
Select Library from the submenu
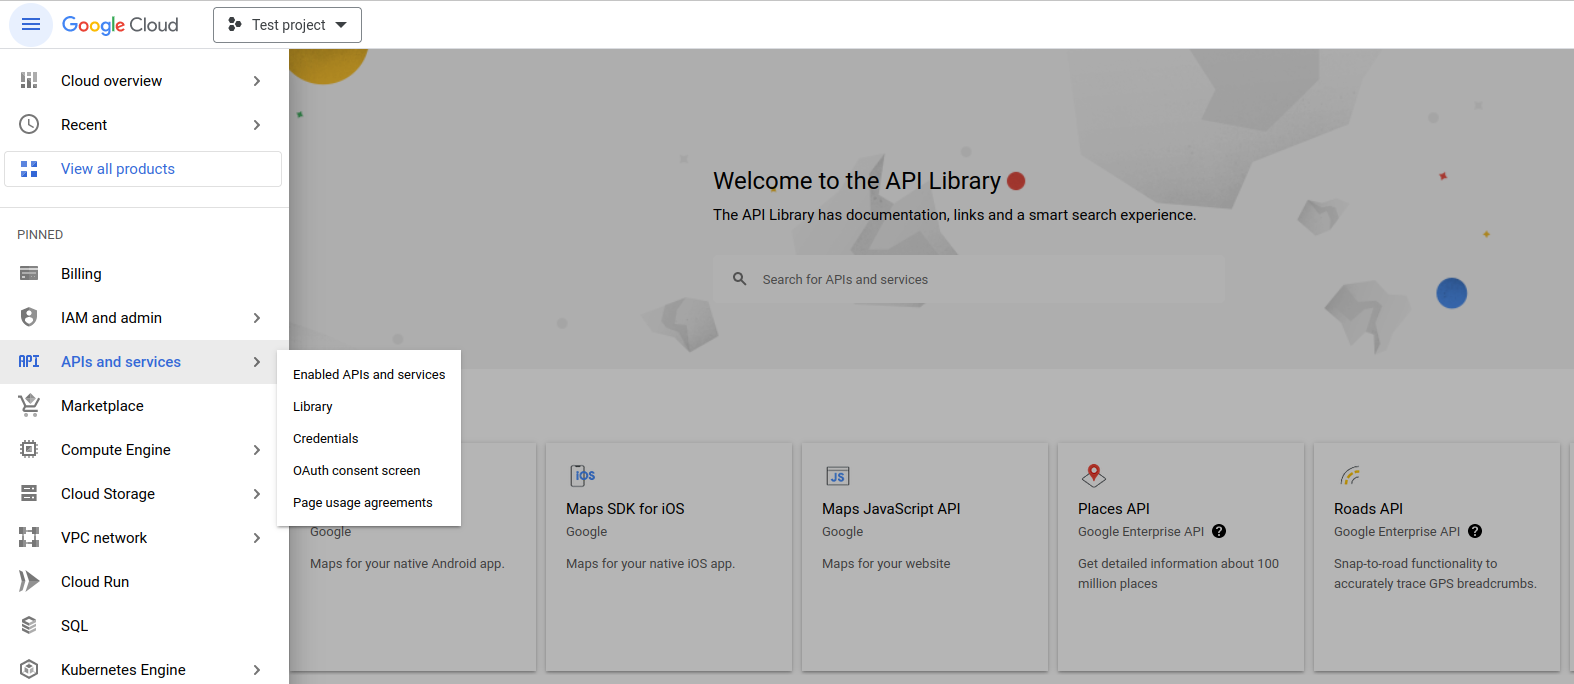point(369,406)
